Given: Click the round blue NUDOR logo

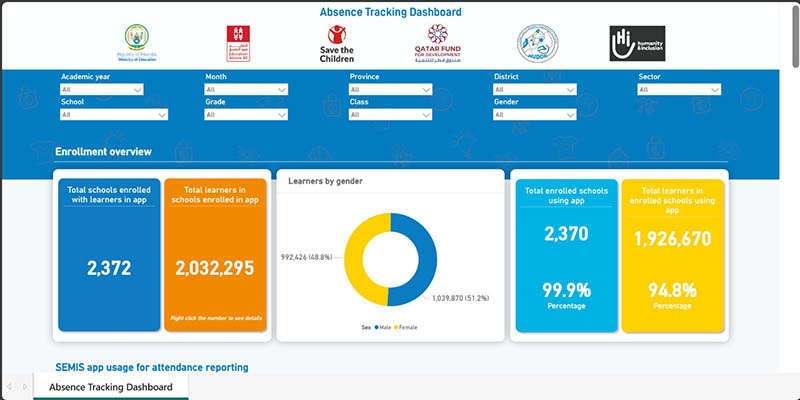Looking at the screenshot, I should (x=538, y=44).
